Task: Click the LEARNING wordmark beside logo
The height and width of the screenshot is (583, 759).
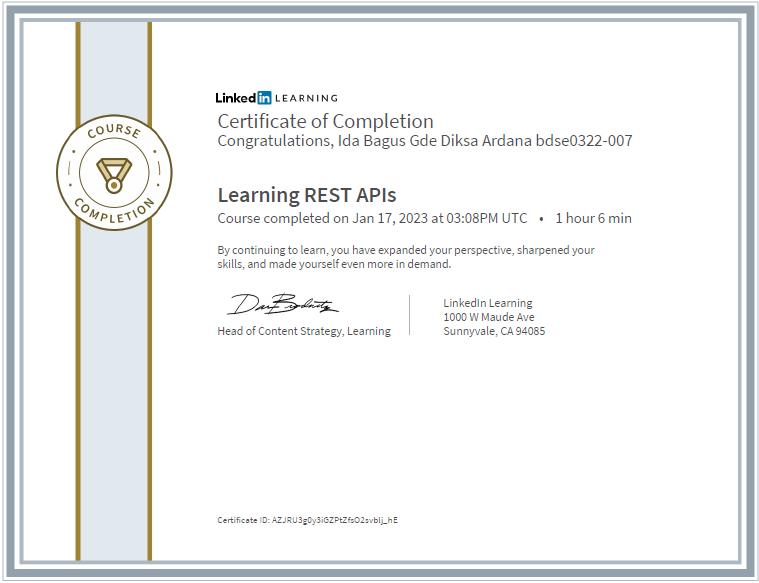Action: pyautogui.click(x=306, y=98)
